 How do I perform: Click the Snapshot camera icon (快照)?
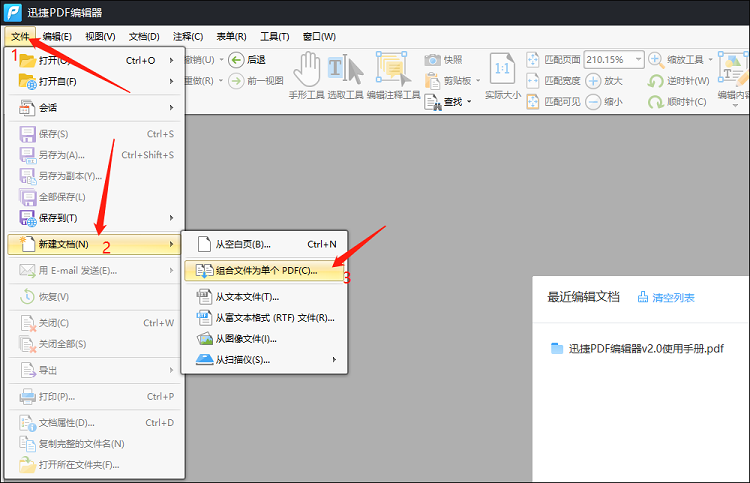tap(432, 60)
